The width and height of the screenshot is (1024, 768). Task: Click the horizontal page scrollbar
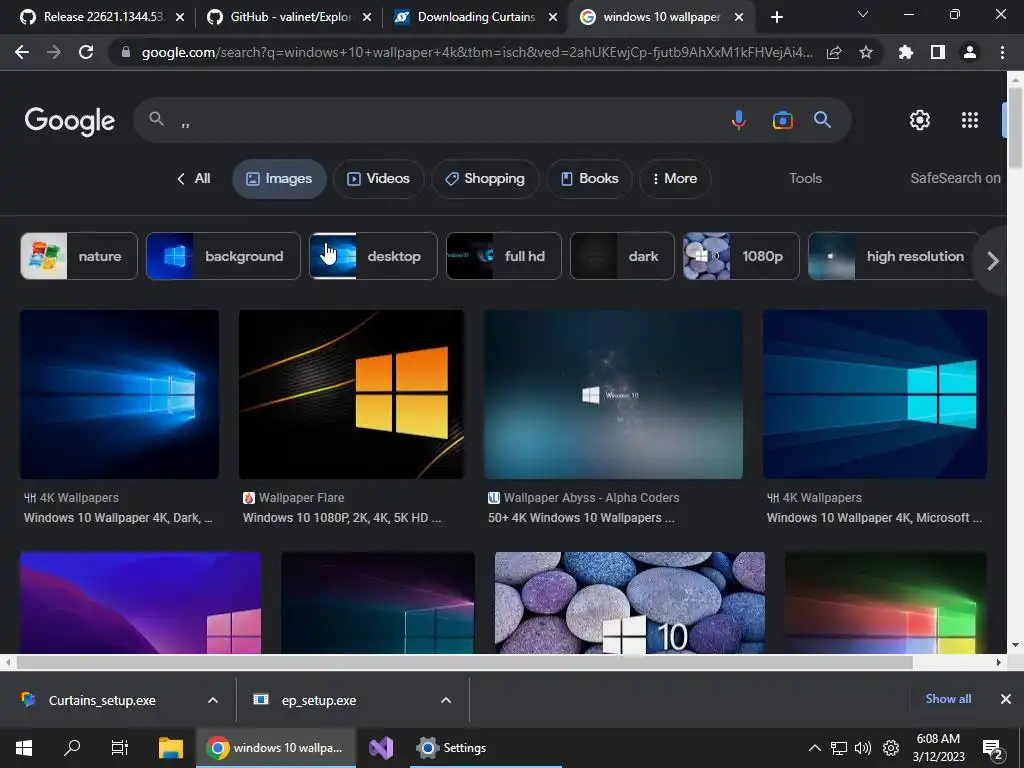[x=464, y=662]
